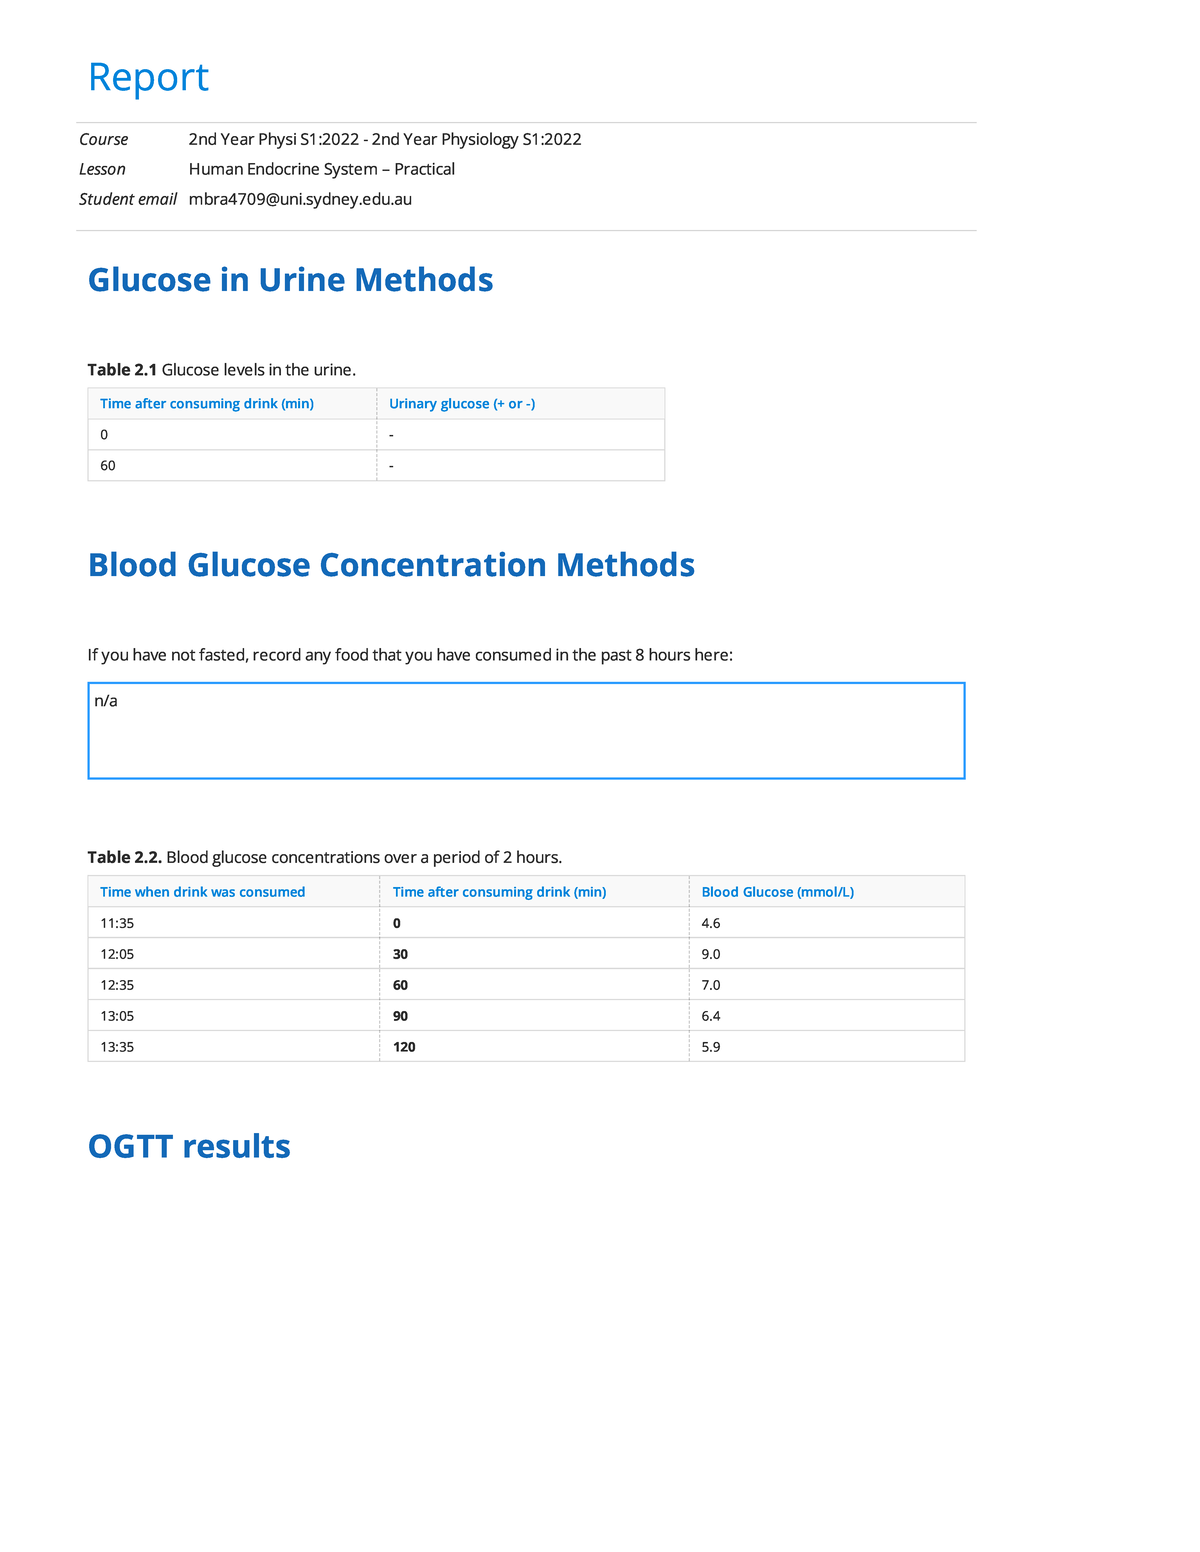The width and height of the screenshot is (1200, 1552).
Task: Click the 120 minute row cell
Action: 404,1047
